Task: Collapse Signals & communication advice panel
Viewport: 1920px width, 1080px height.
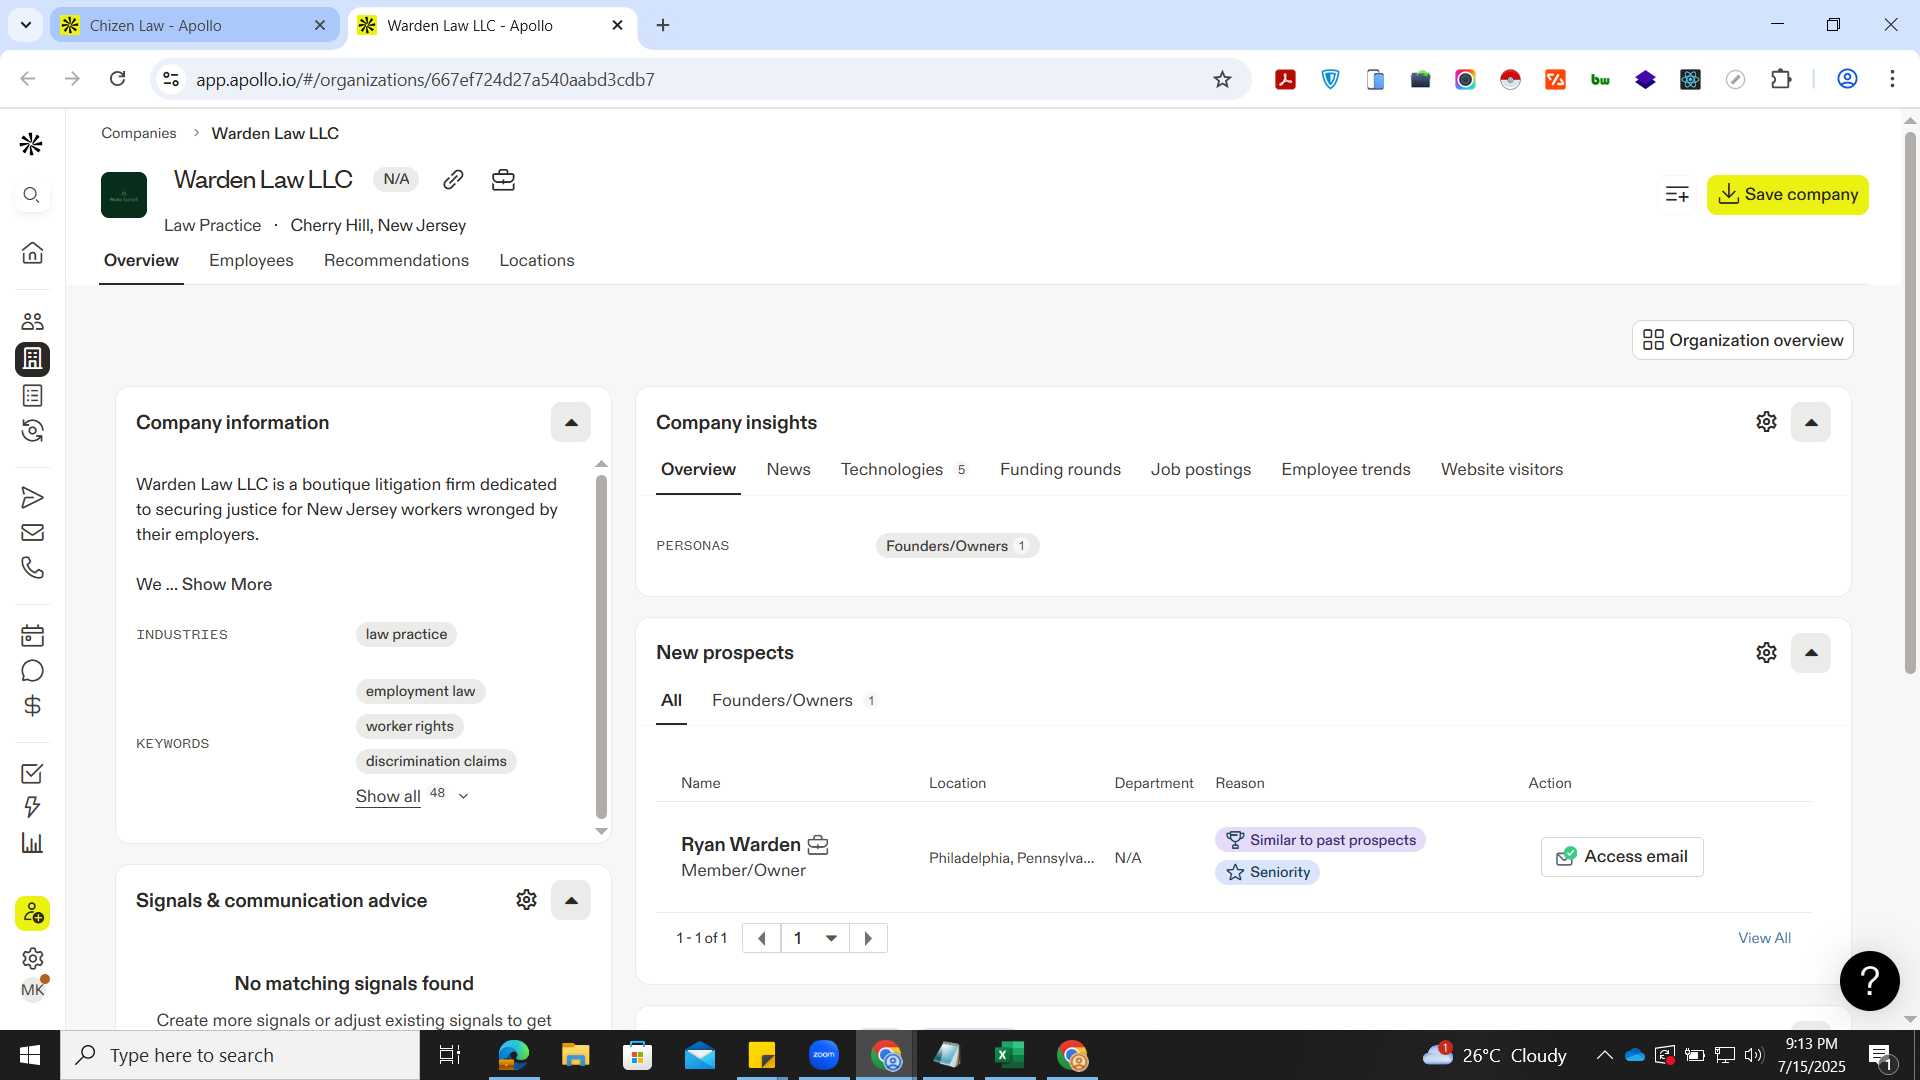Action: click(571, 900)
